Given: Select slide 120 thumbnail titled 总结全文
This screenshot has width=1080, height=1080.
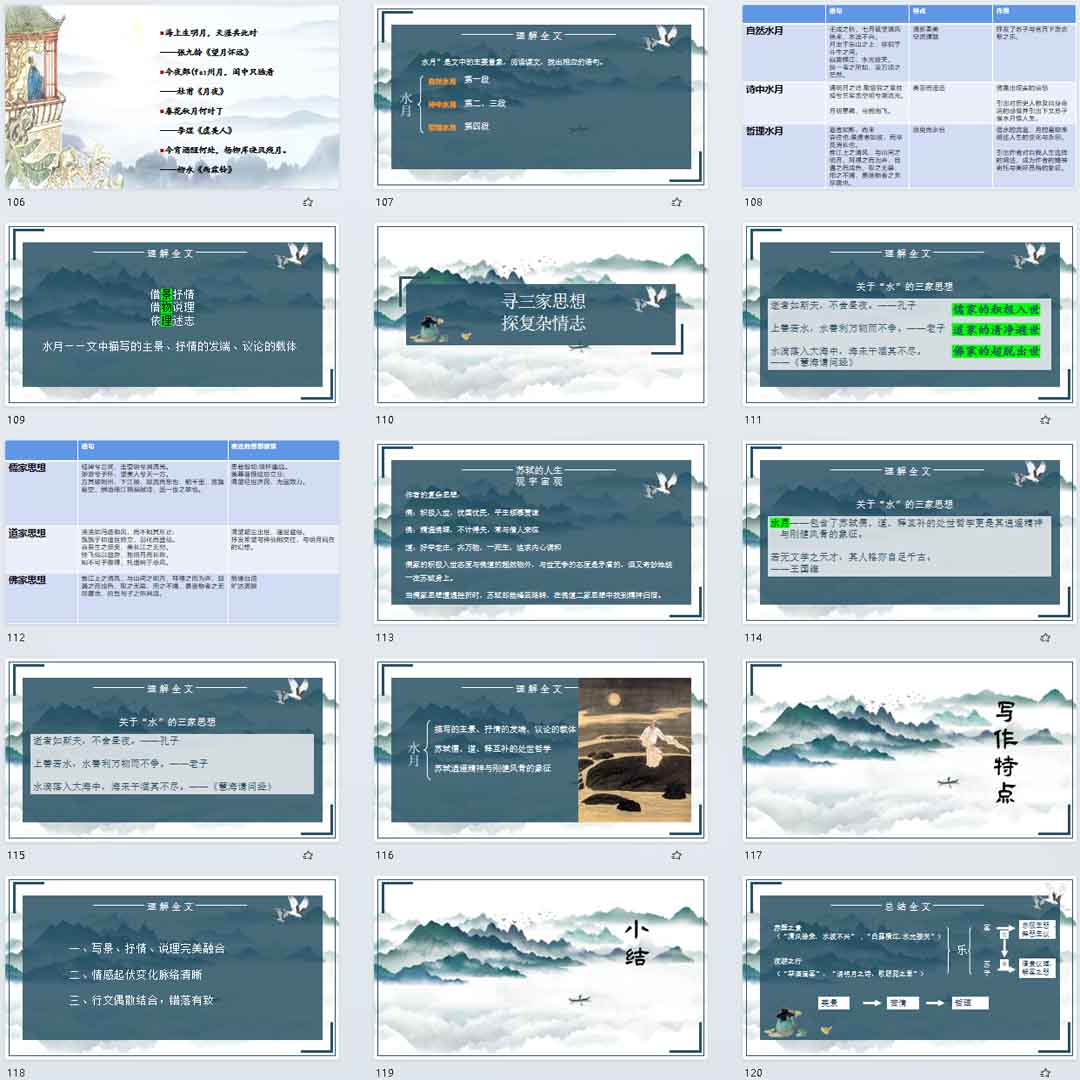Looking at the screenshot, I should [x=909, y=968].
